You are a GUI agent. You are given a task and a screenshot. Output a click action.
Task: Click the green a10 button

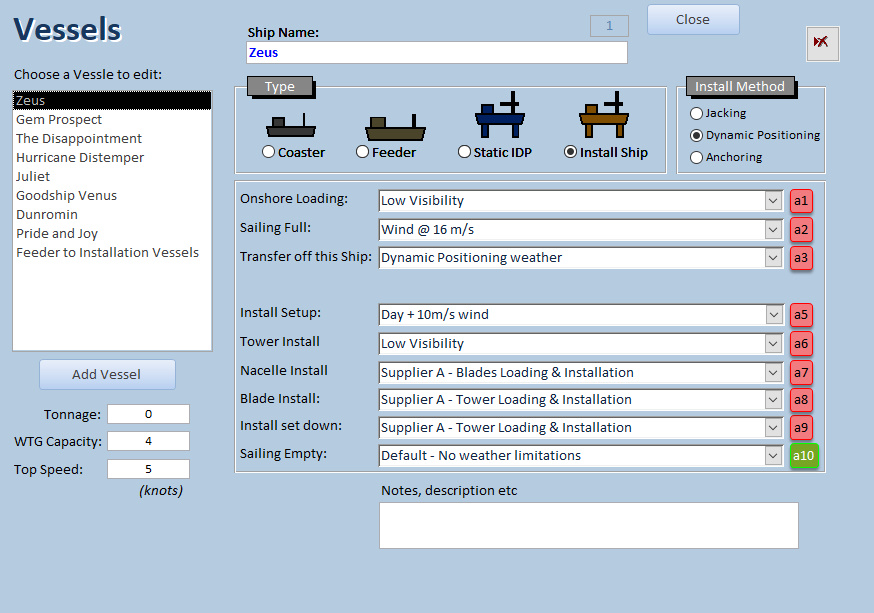804,455
